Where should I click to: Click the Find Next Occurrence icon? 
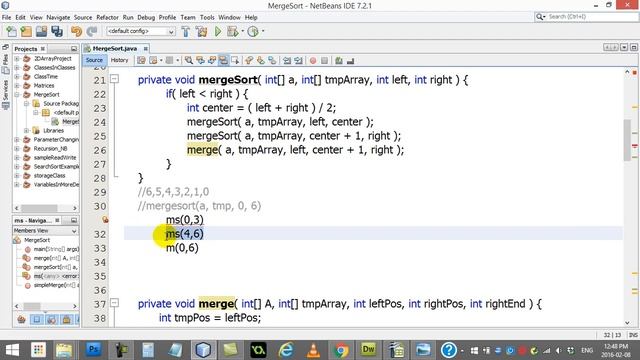click(x=212, y=60)
